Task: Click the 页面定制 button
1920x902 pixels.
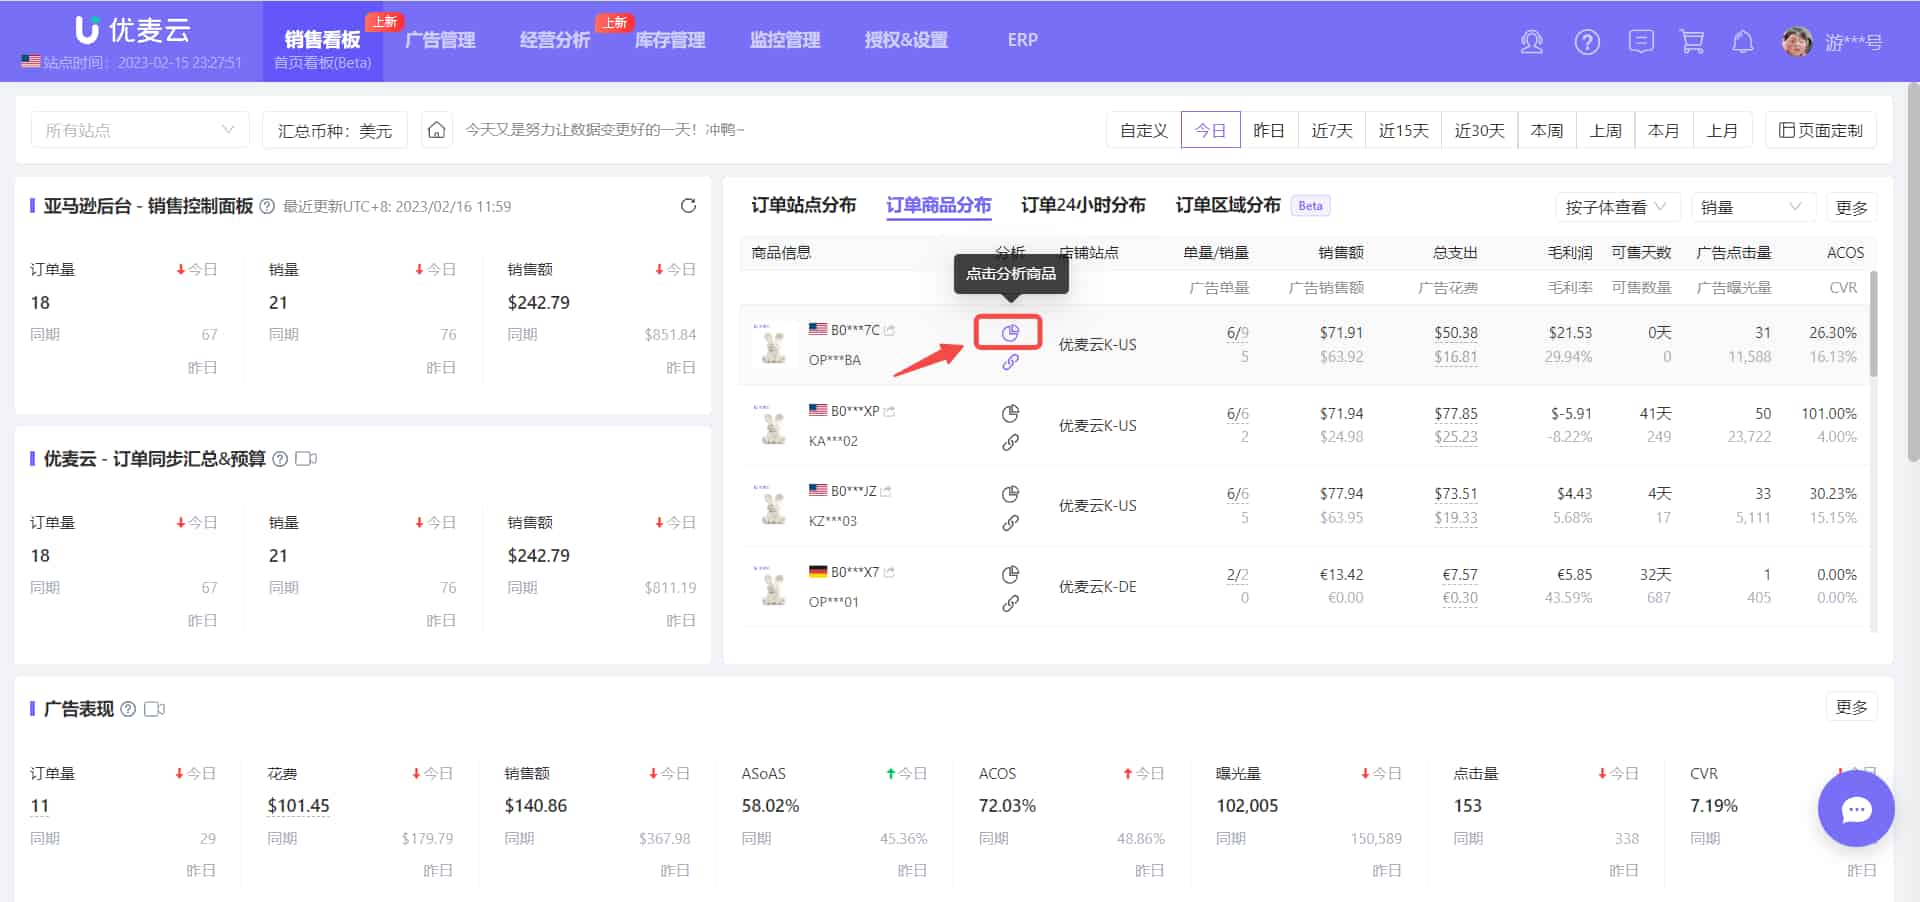Action: tap(1820, 130)
